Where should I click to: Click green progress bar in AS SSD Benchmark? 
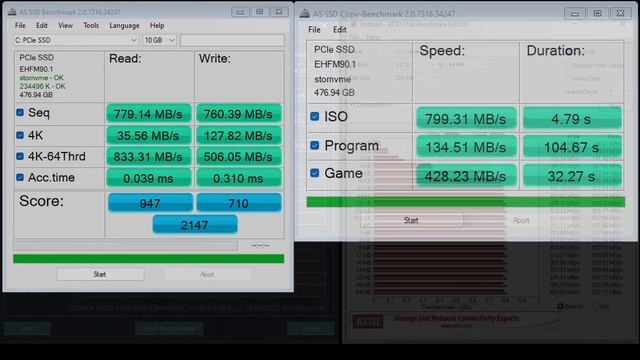tap(149, 258)
